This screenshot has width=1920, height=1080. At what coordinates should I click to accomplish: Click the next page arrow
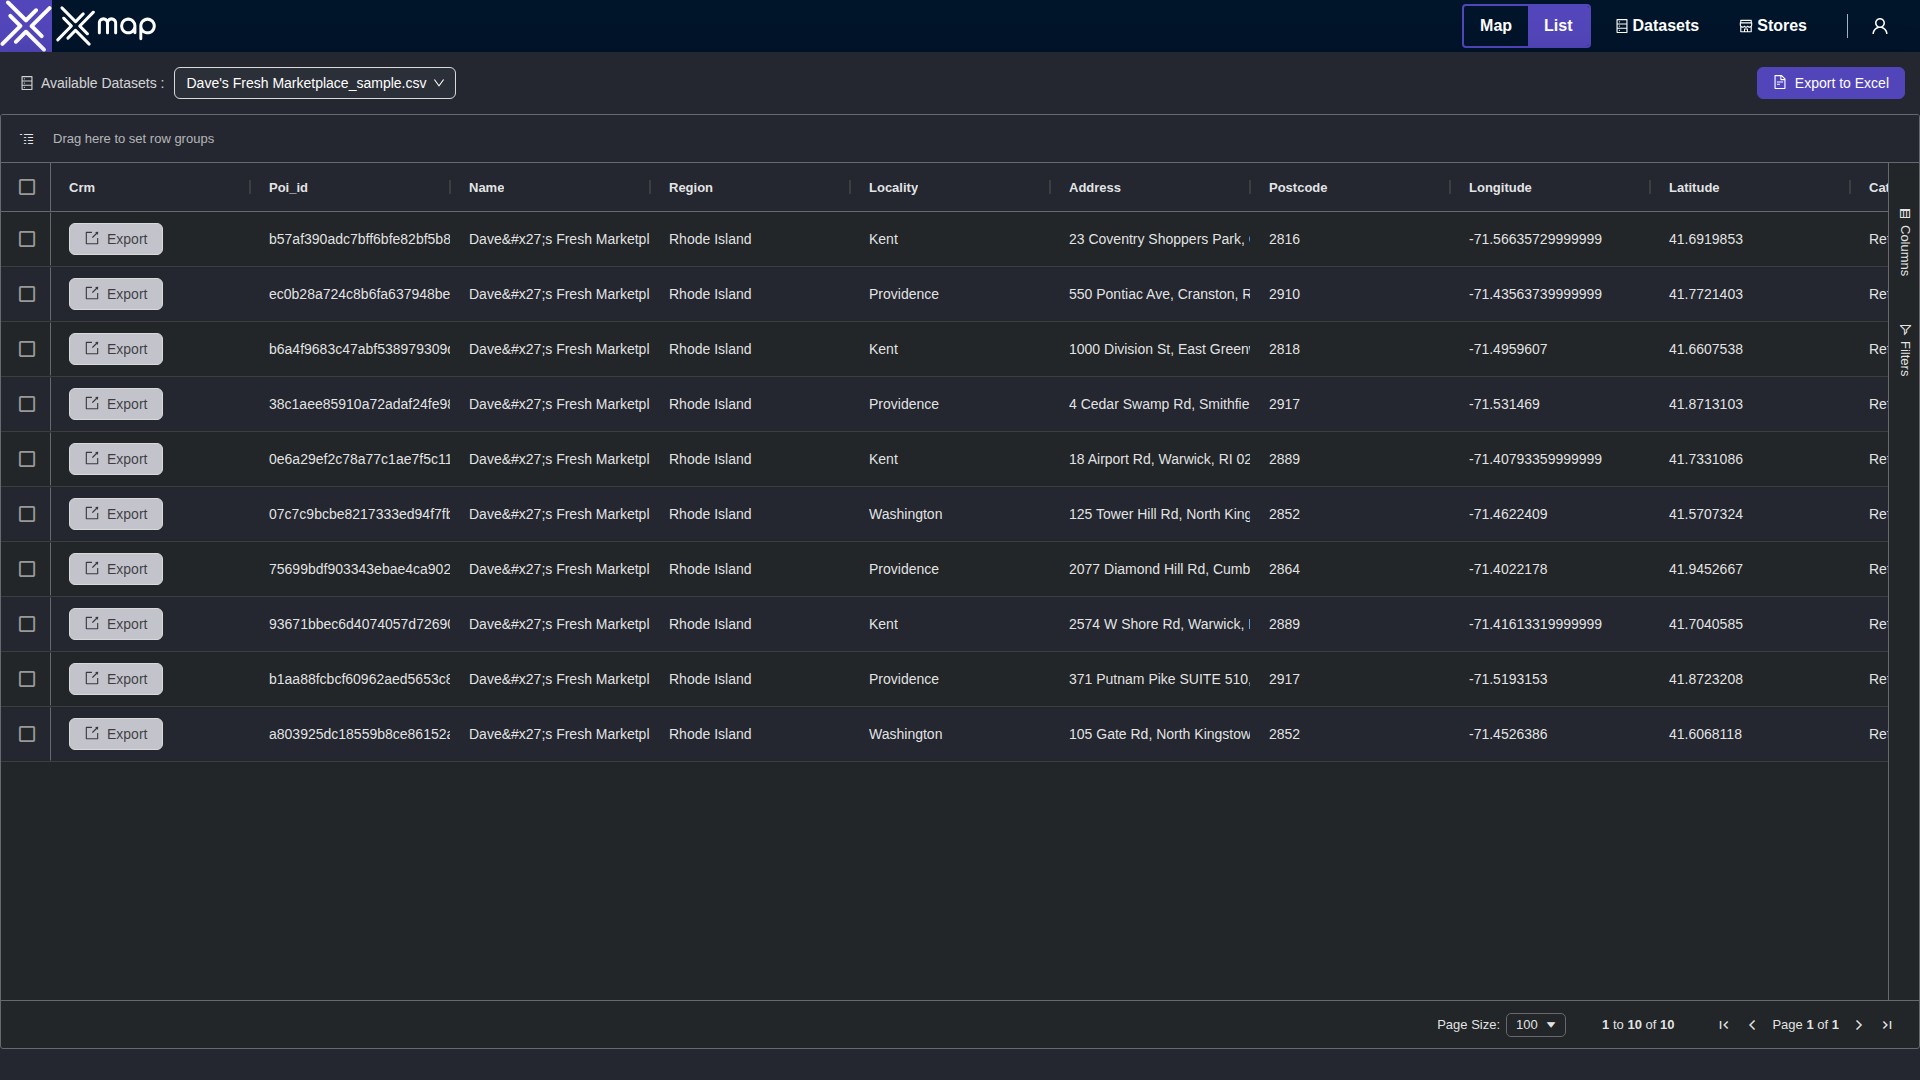[1858, 1025]
